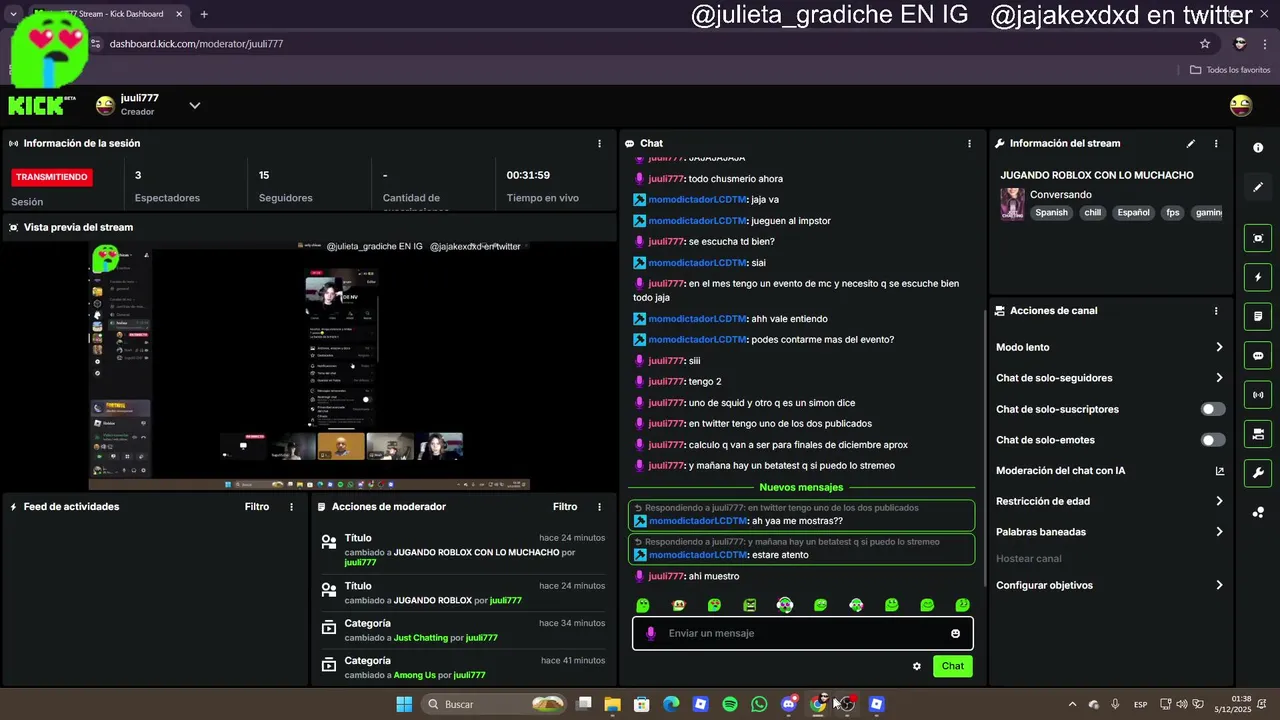
Task: Open a new browser tab
Action: (204, 14)
